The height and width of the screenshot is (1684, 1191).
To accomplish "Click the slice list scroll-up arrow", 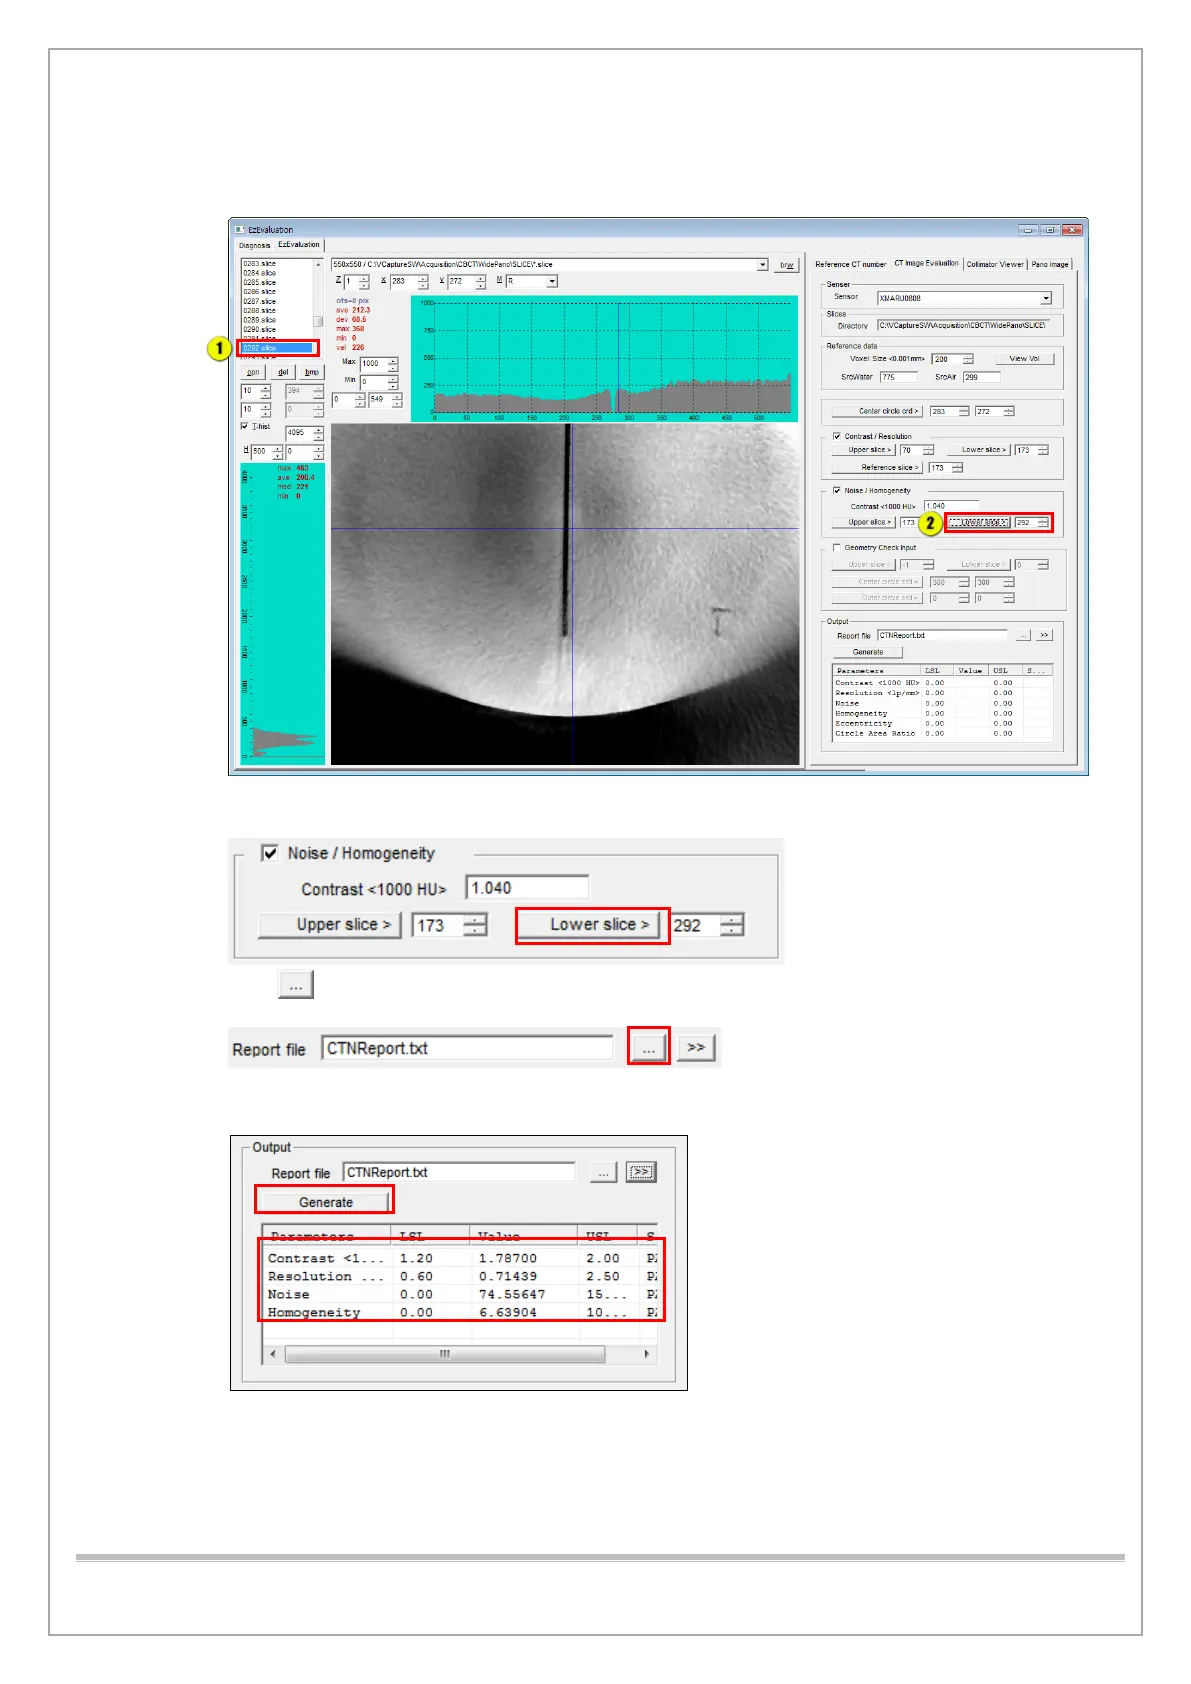I will (319, 264).
